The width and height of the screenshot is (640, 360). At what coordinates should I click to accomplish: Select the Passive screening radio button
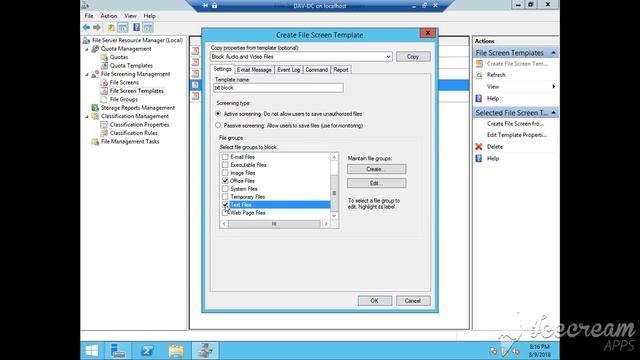point(218,126)
